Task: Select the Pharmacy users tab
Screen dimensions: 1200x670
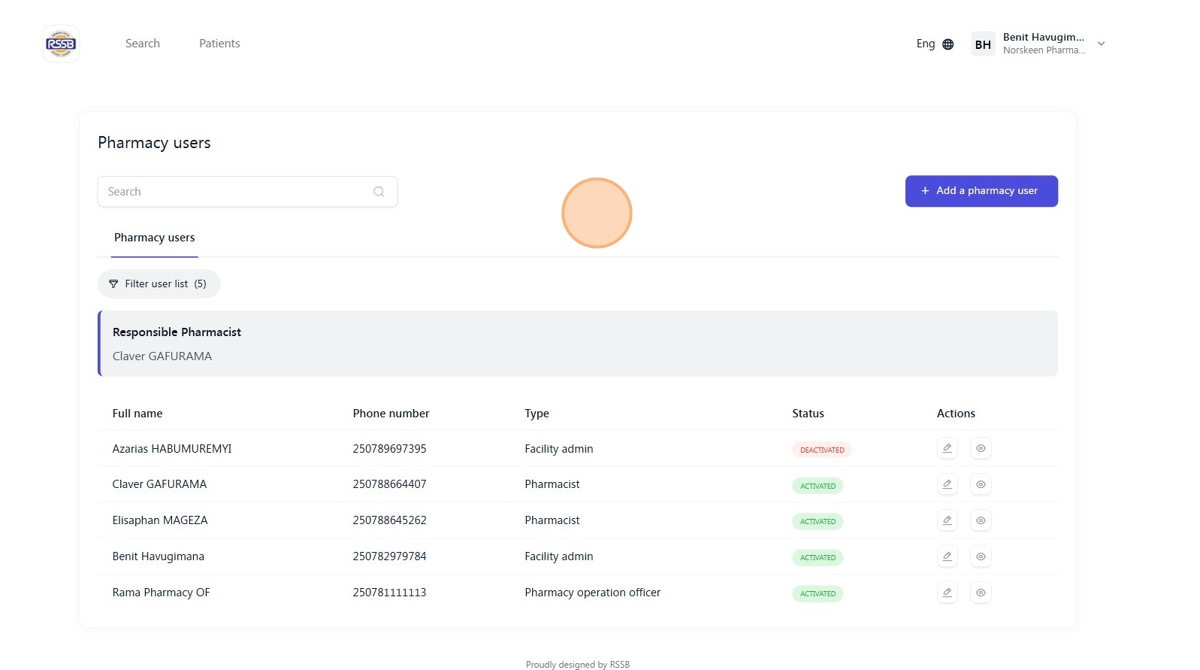Action: (154, 238)
